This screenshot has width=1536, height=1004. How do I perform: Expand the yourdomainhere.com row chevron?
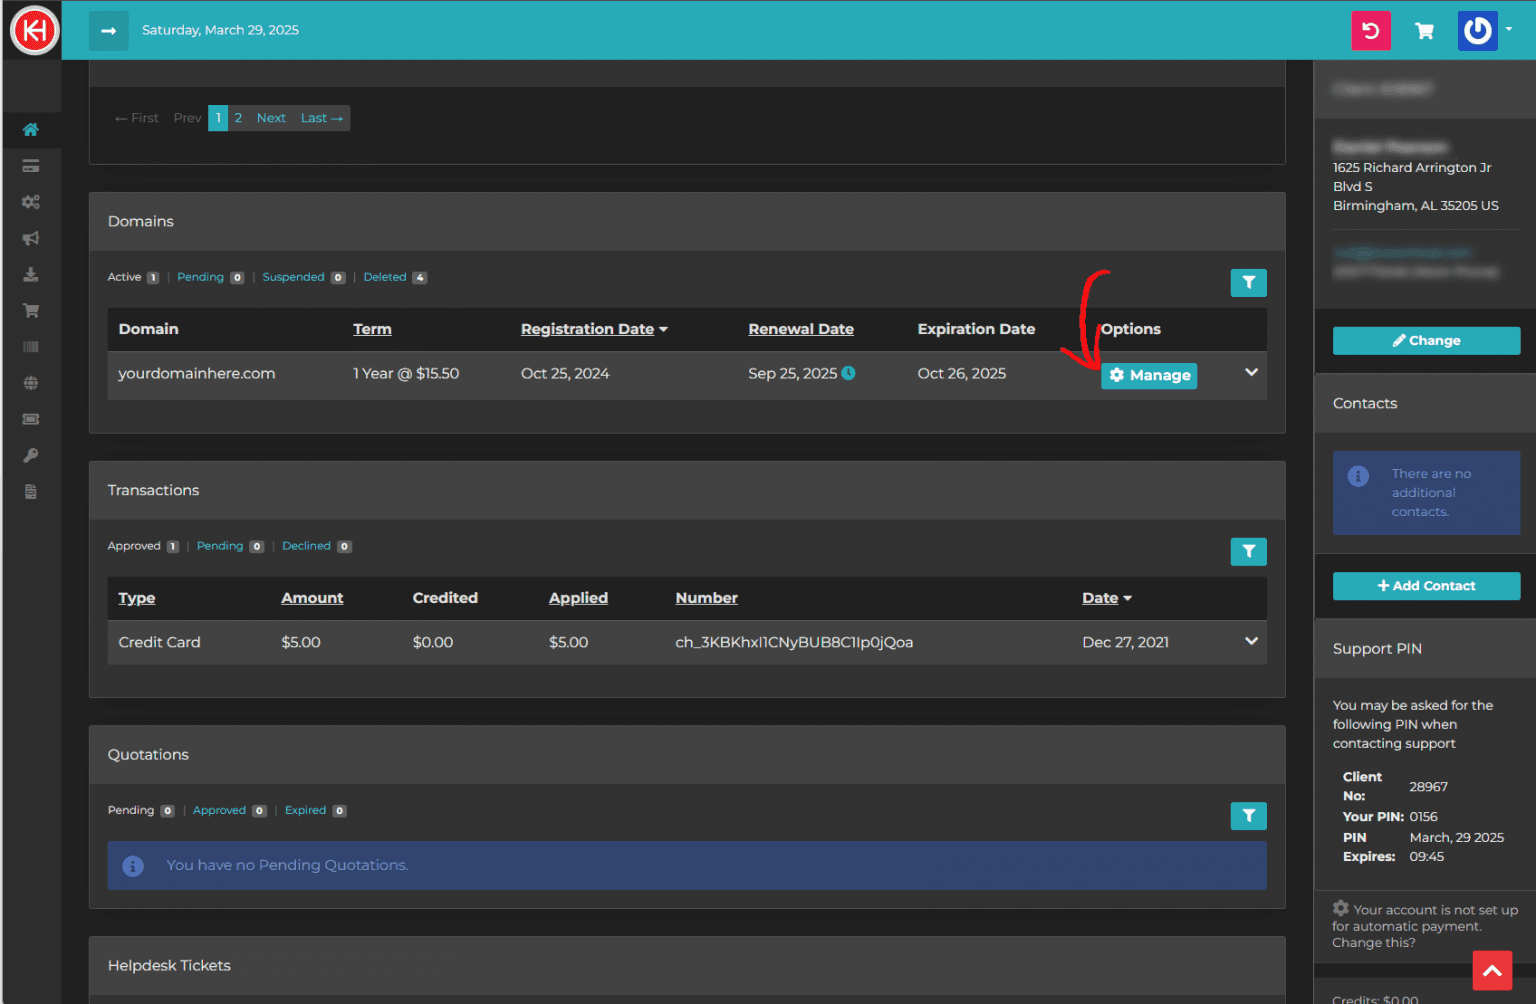point(1251,371)
